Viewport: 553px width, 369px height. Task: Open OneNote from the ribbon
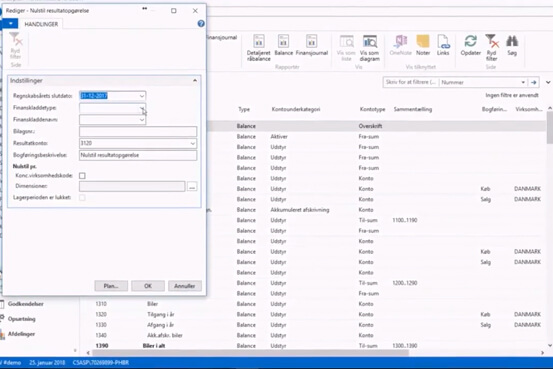[x=401, y=45]
